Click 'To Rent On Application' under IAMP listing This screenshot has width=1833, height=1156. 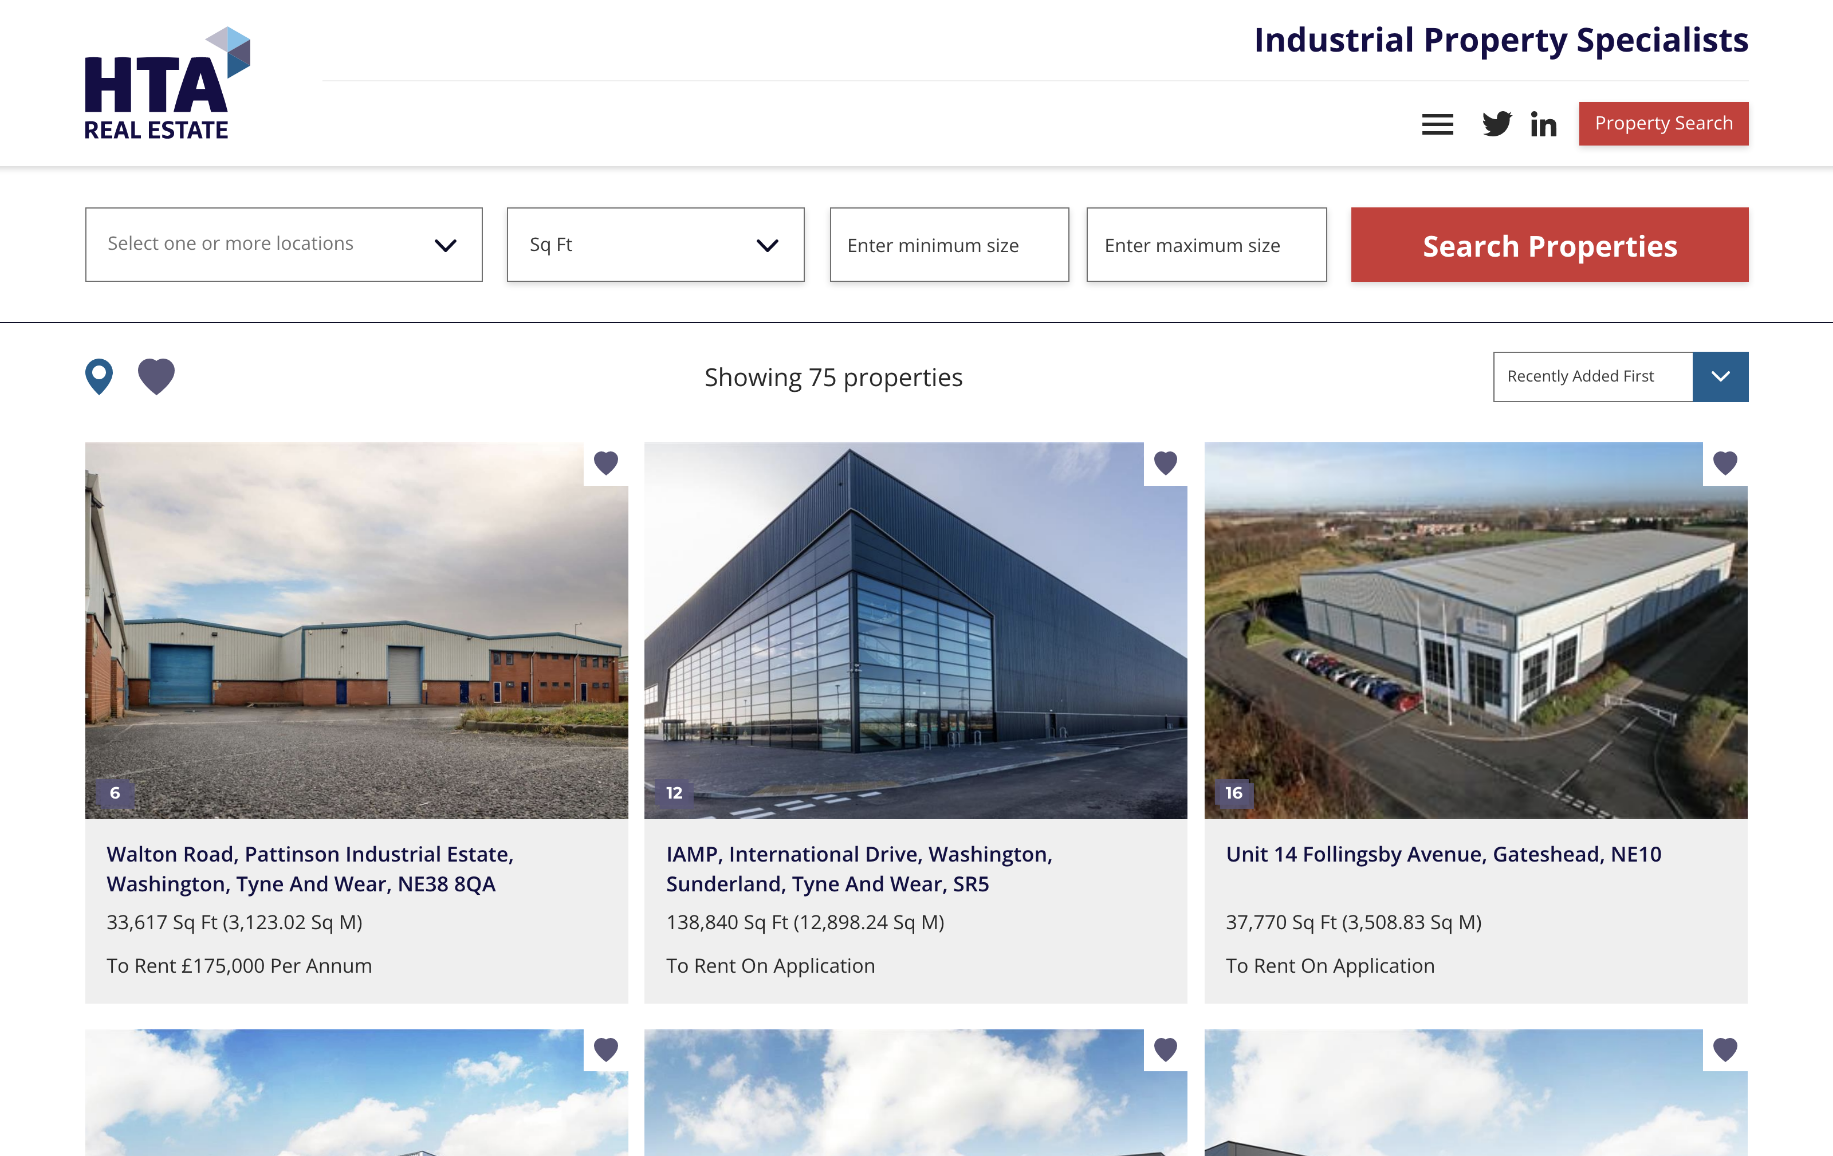(770, 966)
